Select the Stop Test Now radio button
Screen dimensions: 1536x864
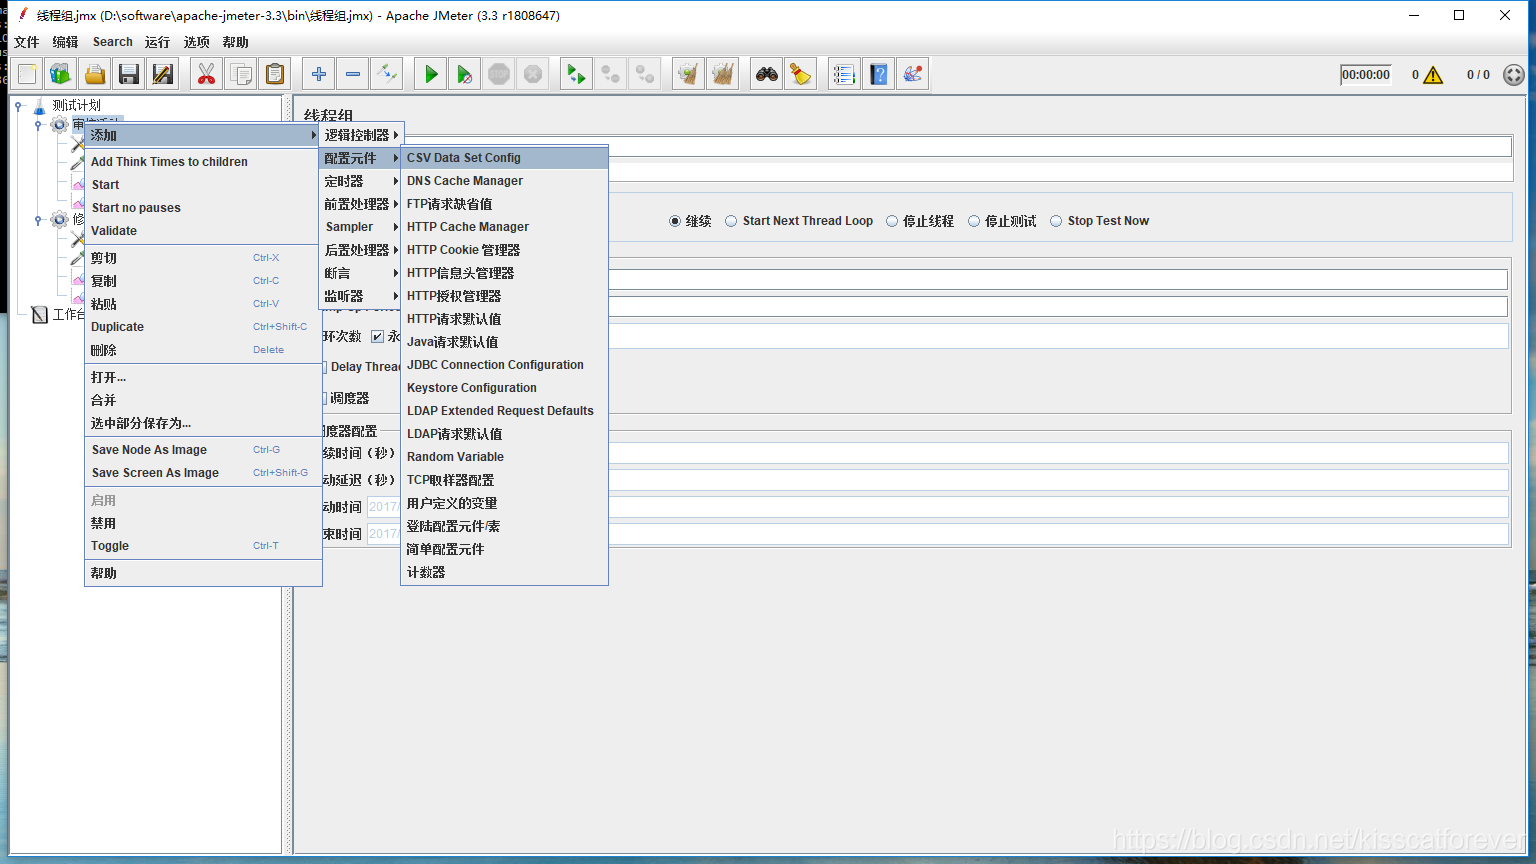tap(1056, 221)
